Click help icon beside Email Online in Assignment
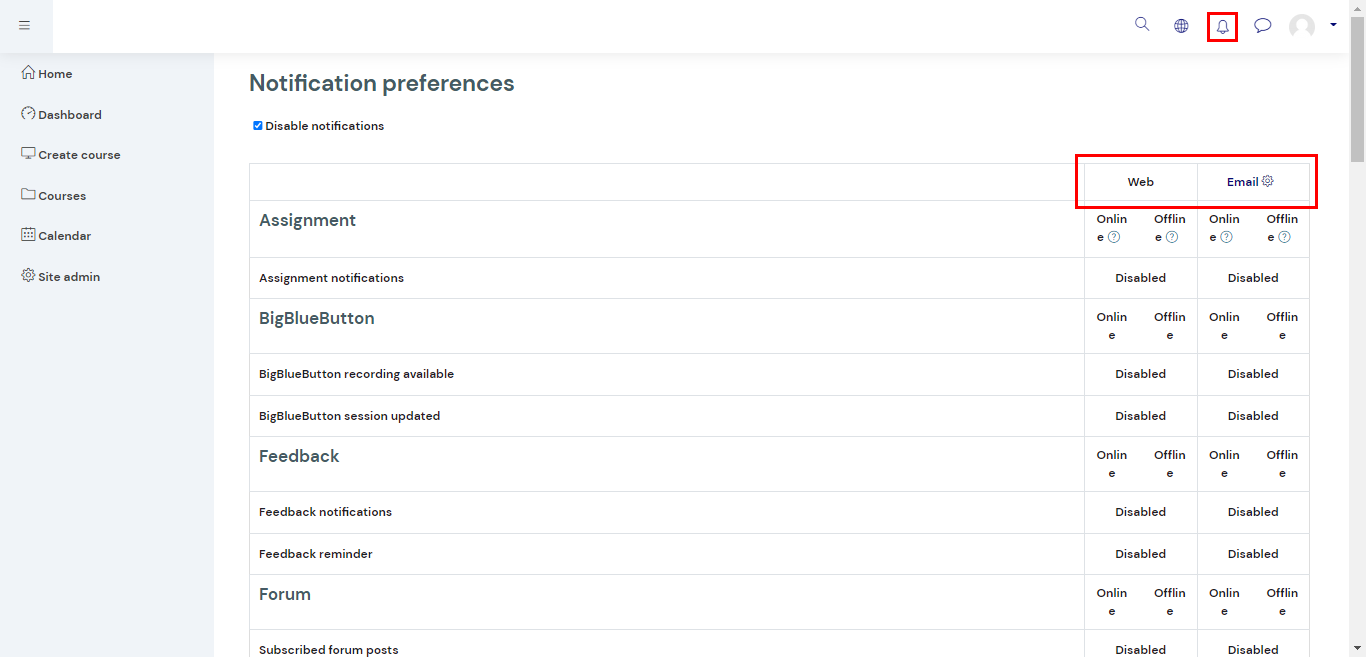Image resolution: width=1366 pixels, height=657 pixels. tap(1226, 237)
